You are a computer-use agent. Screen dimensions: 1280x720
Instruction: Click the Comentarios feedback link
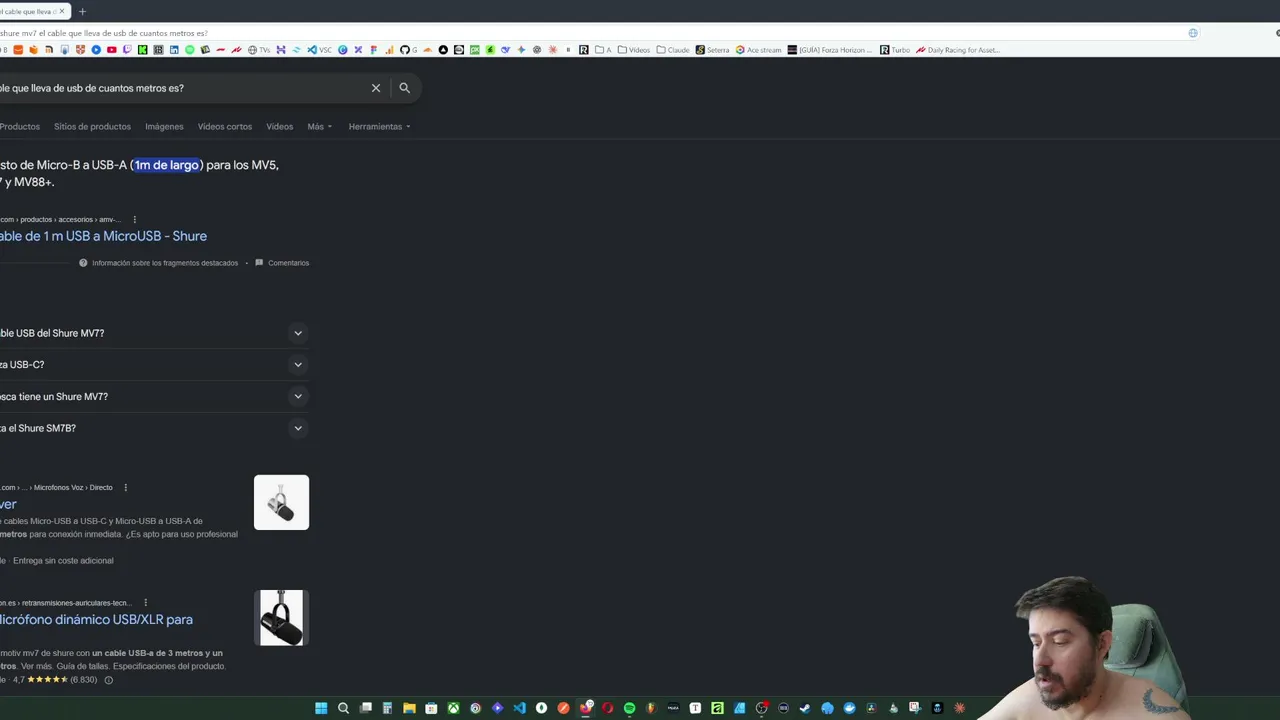(282, 263)
